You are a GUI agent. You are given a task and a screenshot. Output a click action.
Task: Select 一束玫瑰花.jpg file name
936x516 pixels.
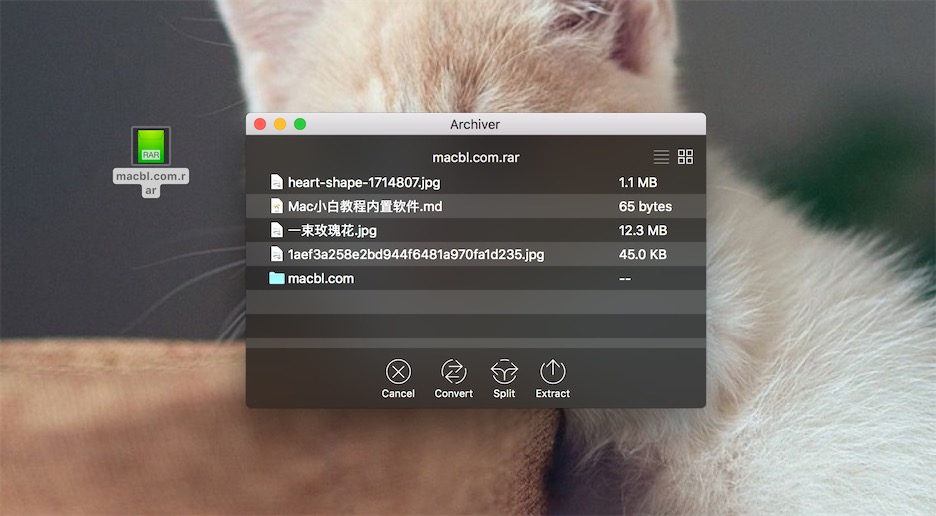pos(332,231)
